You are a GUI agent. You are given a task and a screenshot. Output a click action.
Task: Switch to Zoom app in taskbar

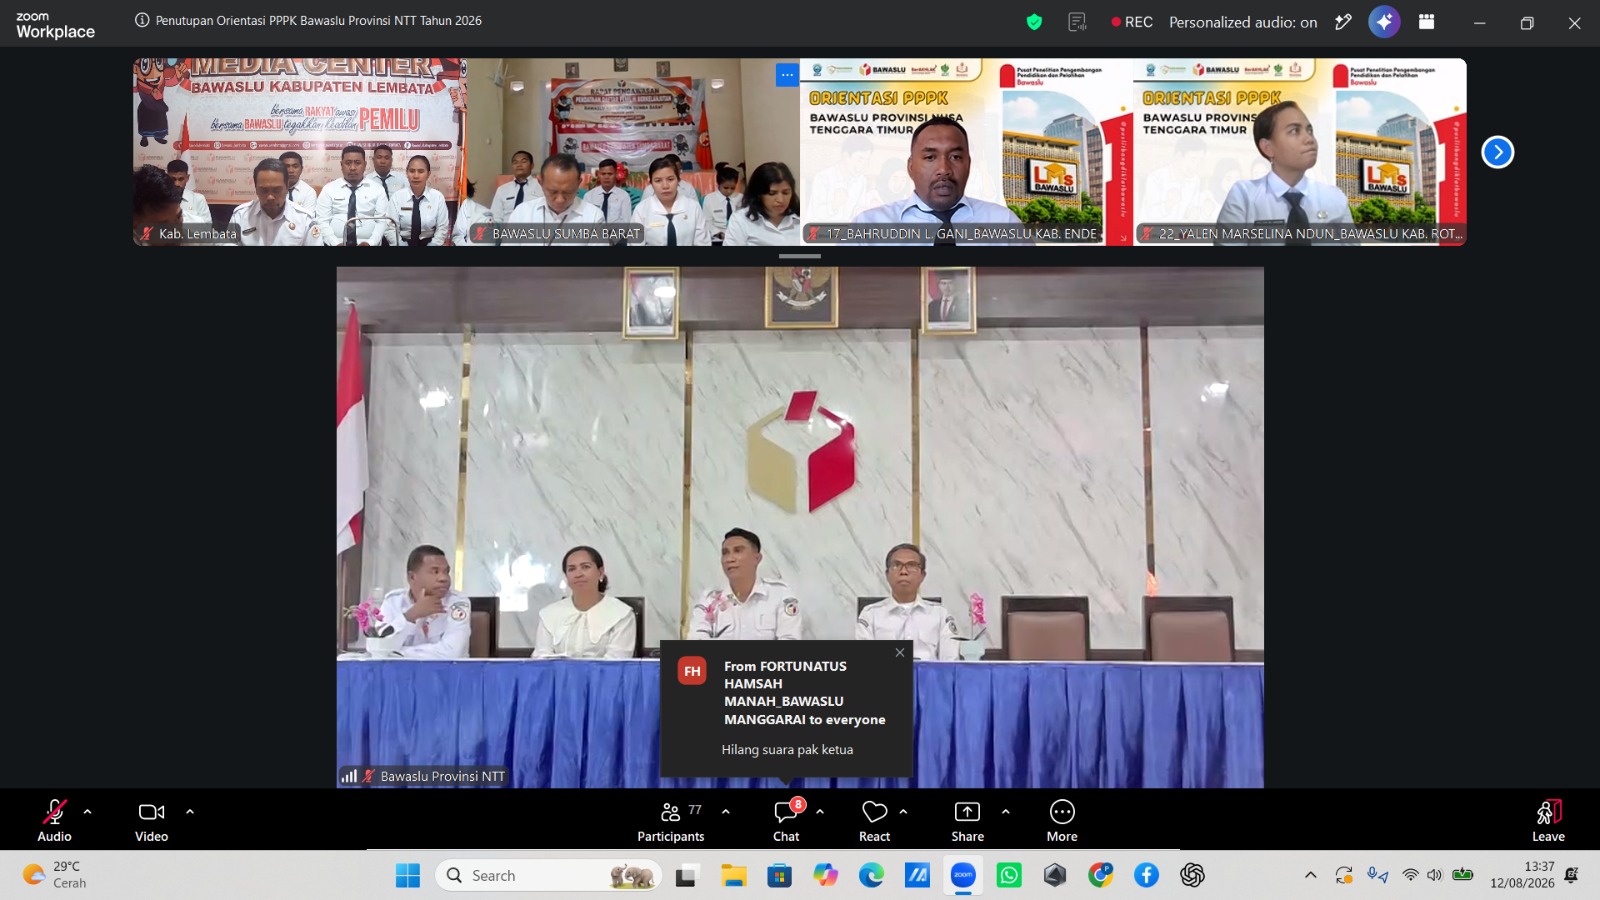[963, 876]
